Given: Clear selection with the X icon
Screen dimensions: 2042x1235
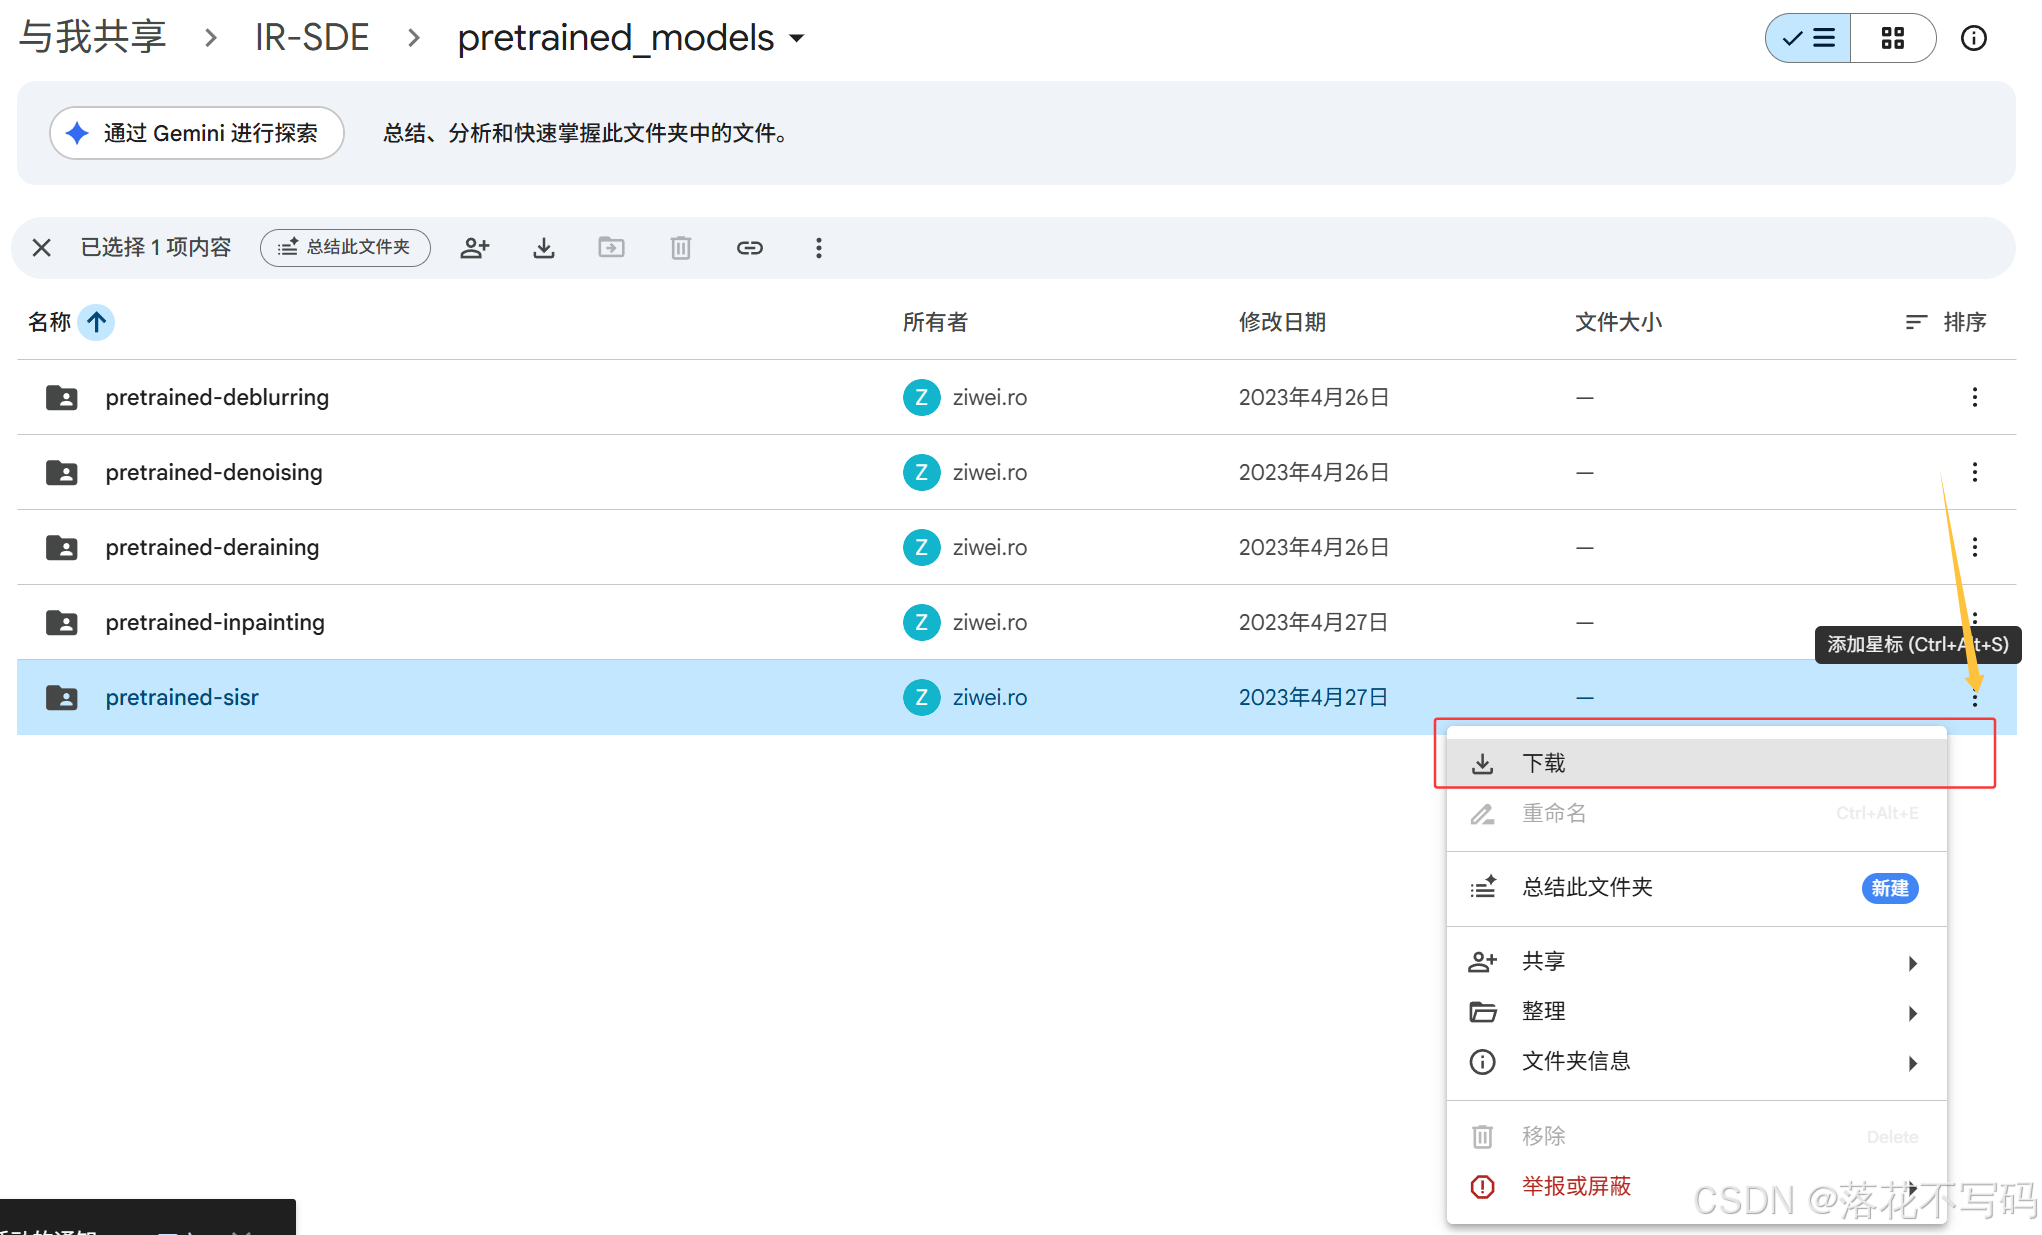Looking at the screenshot, I should [x=41, y=248].
